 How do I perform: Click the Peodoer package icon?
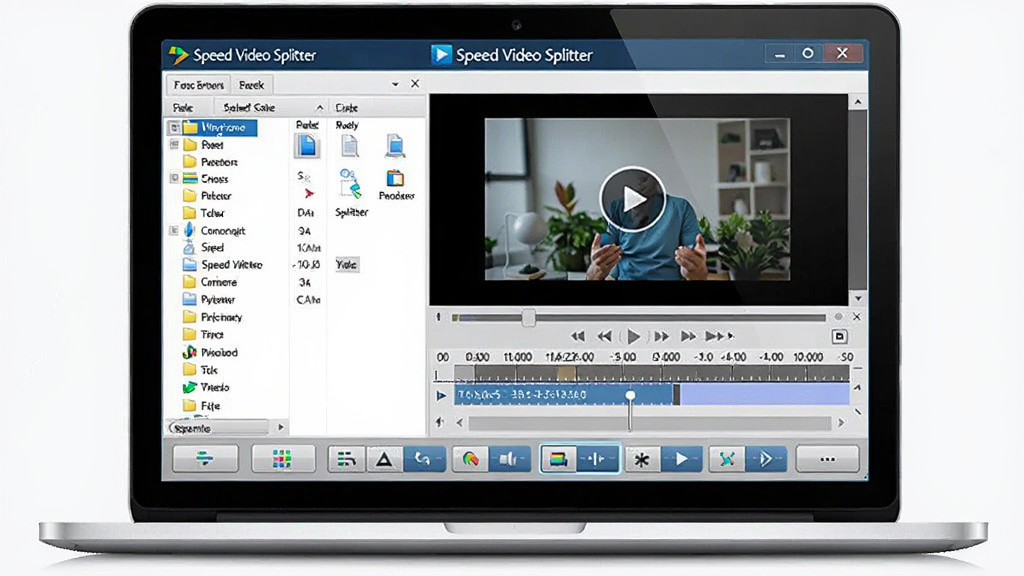click(395, 178)
